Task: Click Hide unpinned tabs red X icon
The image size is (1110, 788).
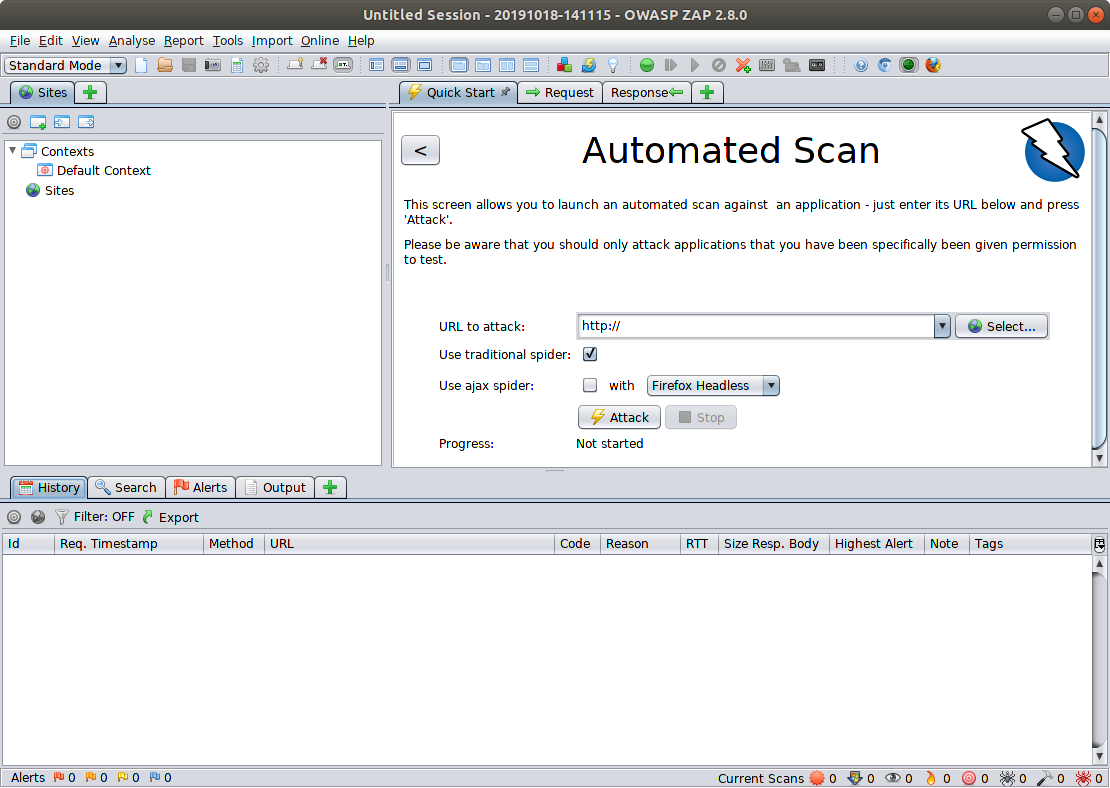Action: 319,65
